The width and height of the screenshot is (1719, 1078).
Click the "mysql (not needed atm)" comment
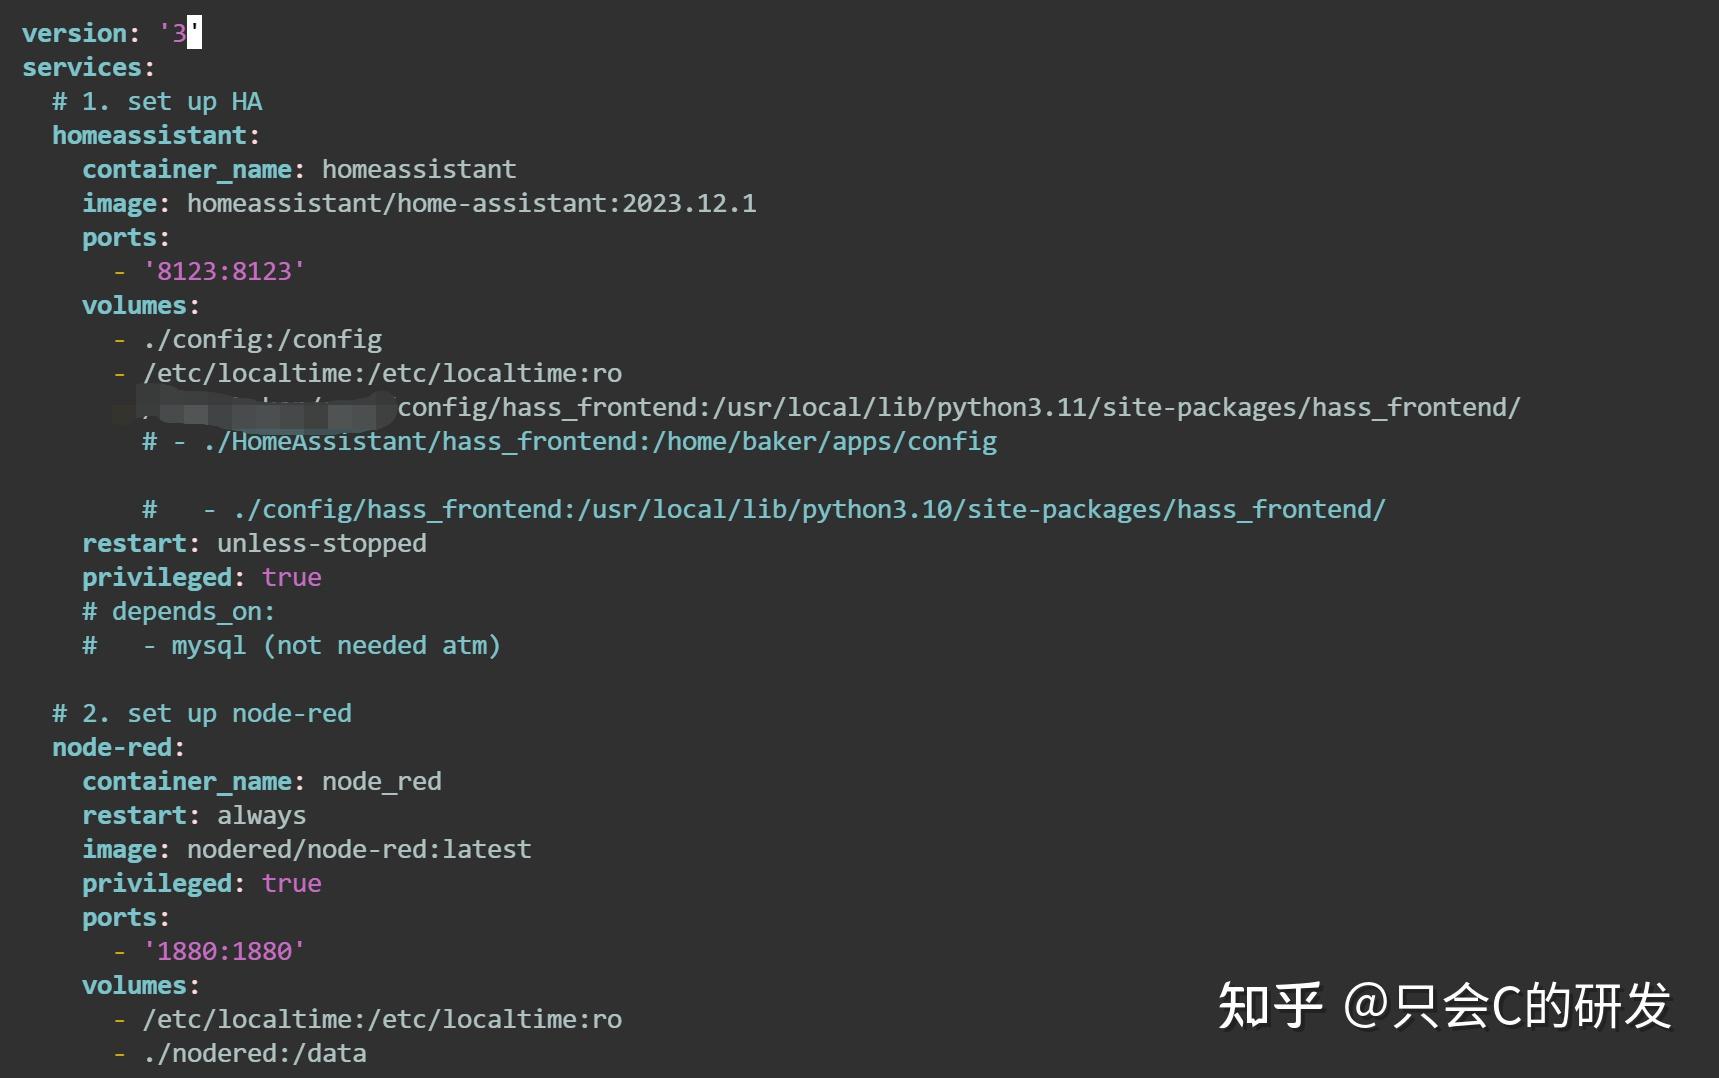335,645
